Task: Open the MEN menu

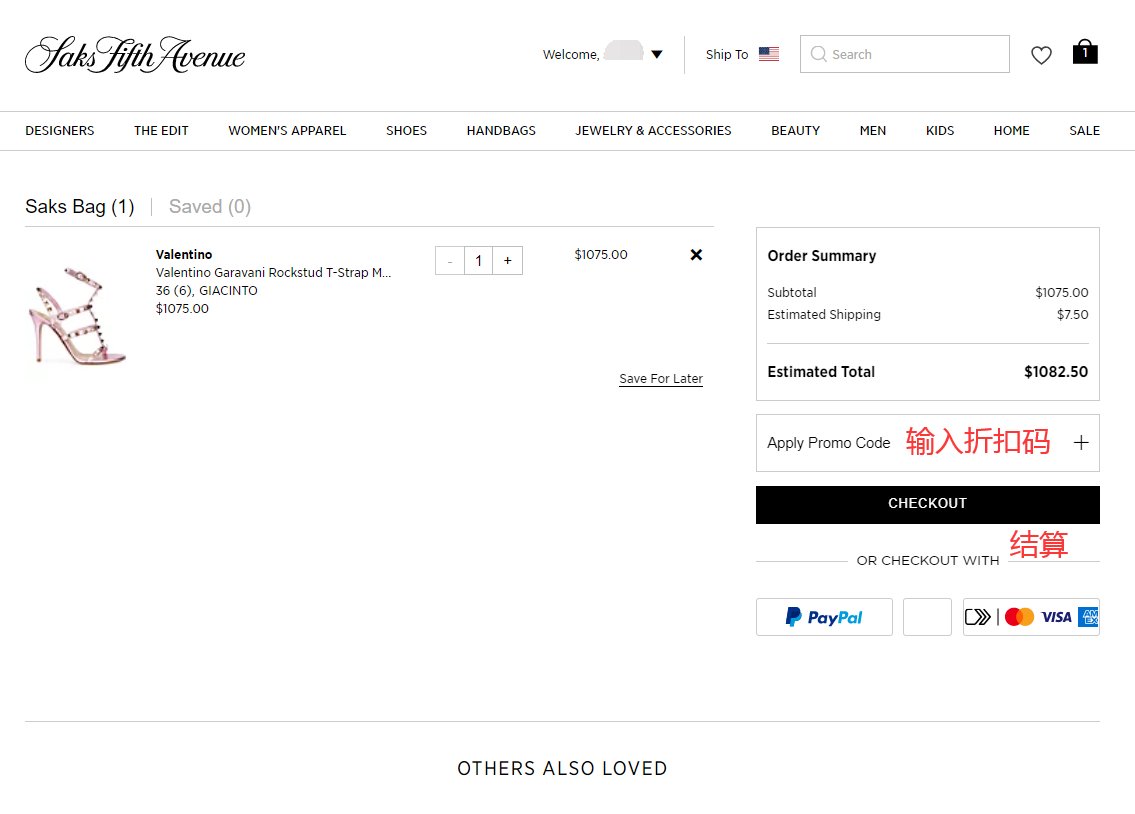Action: click(872, 131)
